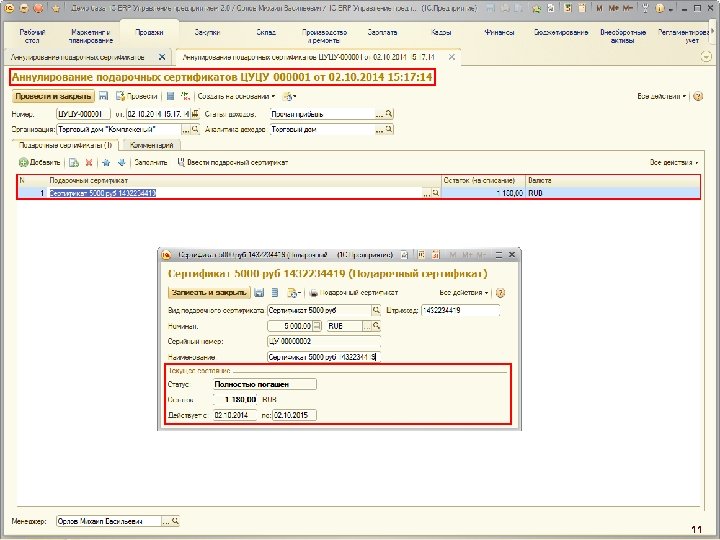Open the report dropdown icon in certificate toolbar
Viewport: 720px width, 540px height.
(x=293, y=292)
